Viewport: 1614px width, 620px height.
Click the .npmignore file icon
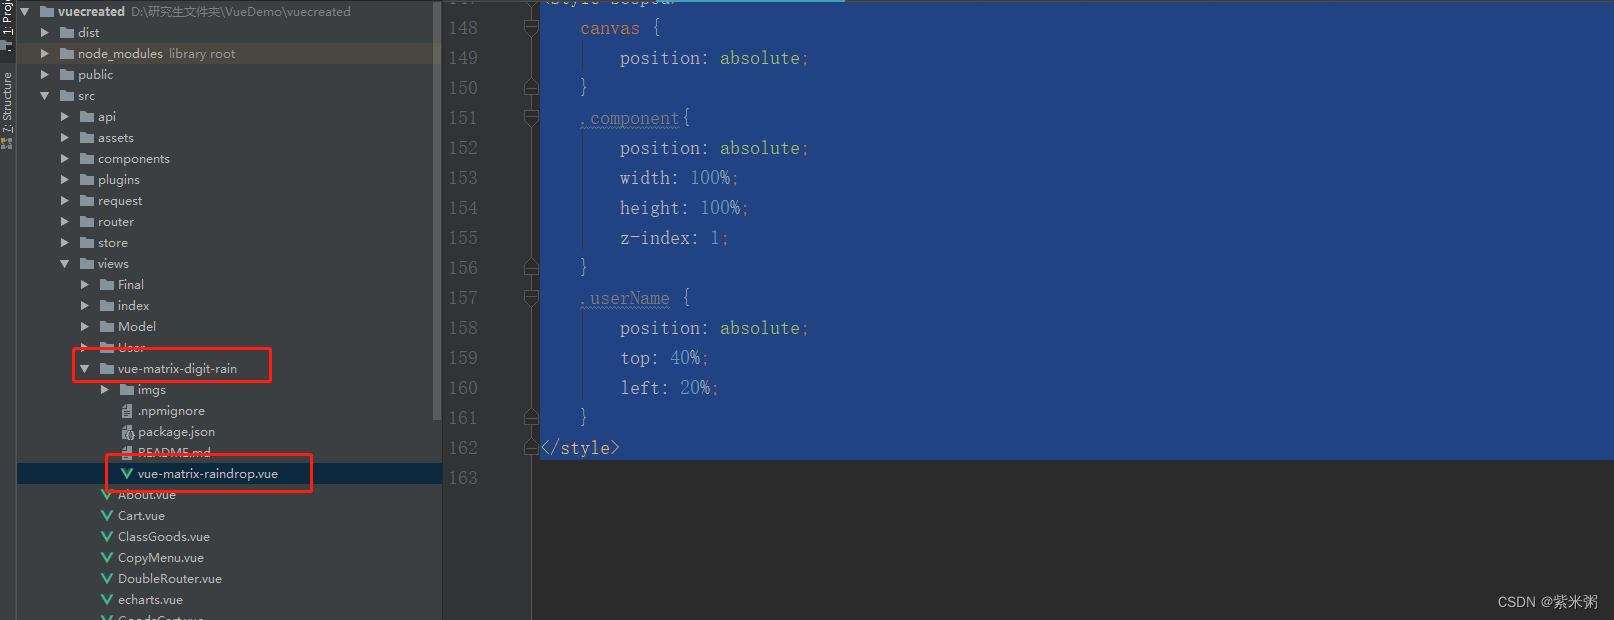pyautogui.click(x=127, y=411)
